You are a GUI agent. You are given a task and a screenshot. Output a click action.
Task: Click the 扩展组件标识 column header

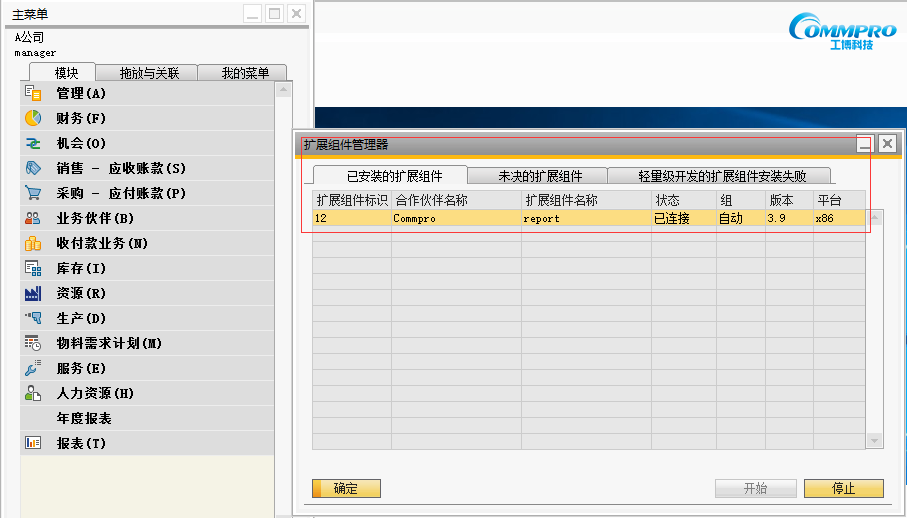(x=352, y=200)
